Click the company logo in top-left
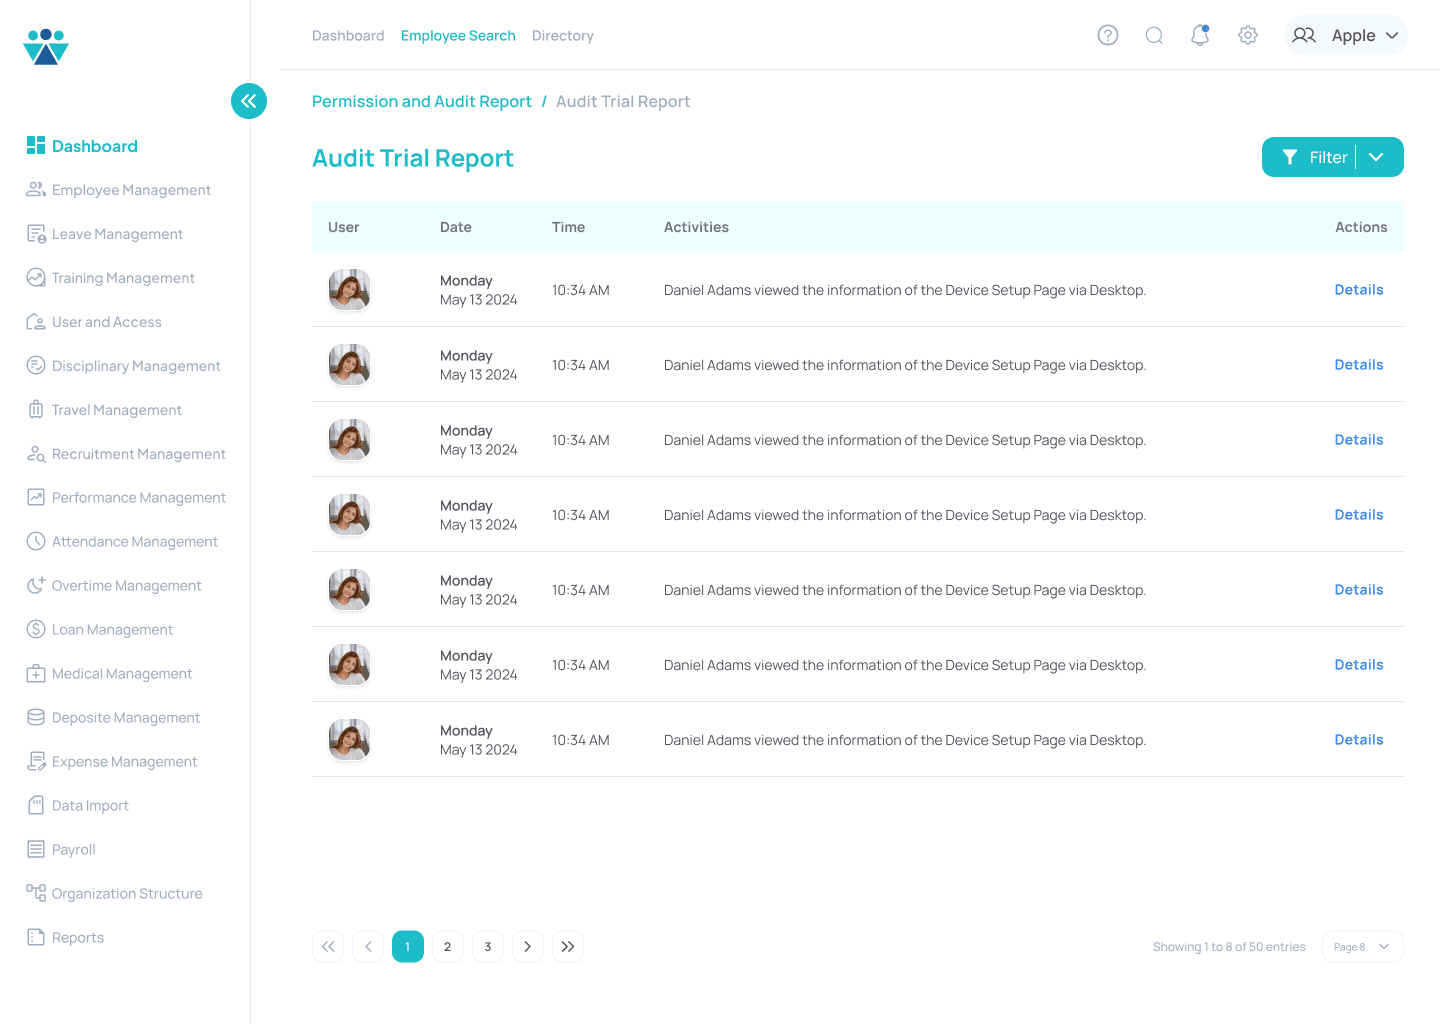This screenshot has height=1024, width=1440. tap(46, 47)
